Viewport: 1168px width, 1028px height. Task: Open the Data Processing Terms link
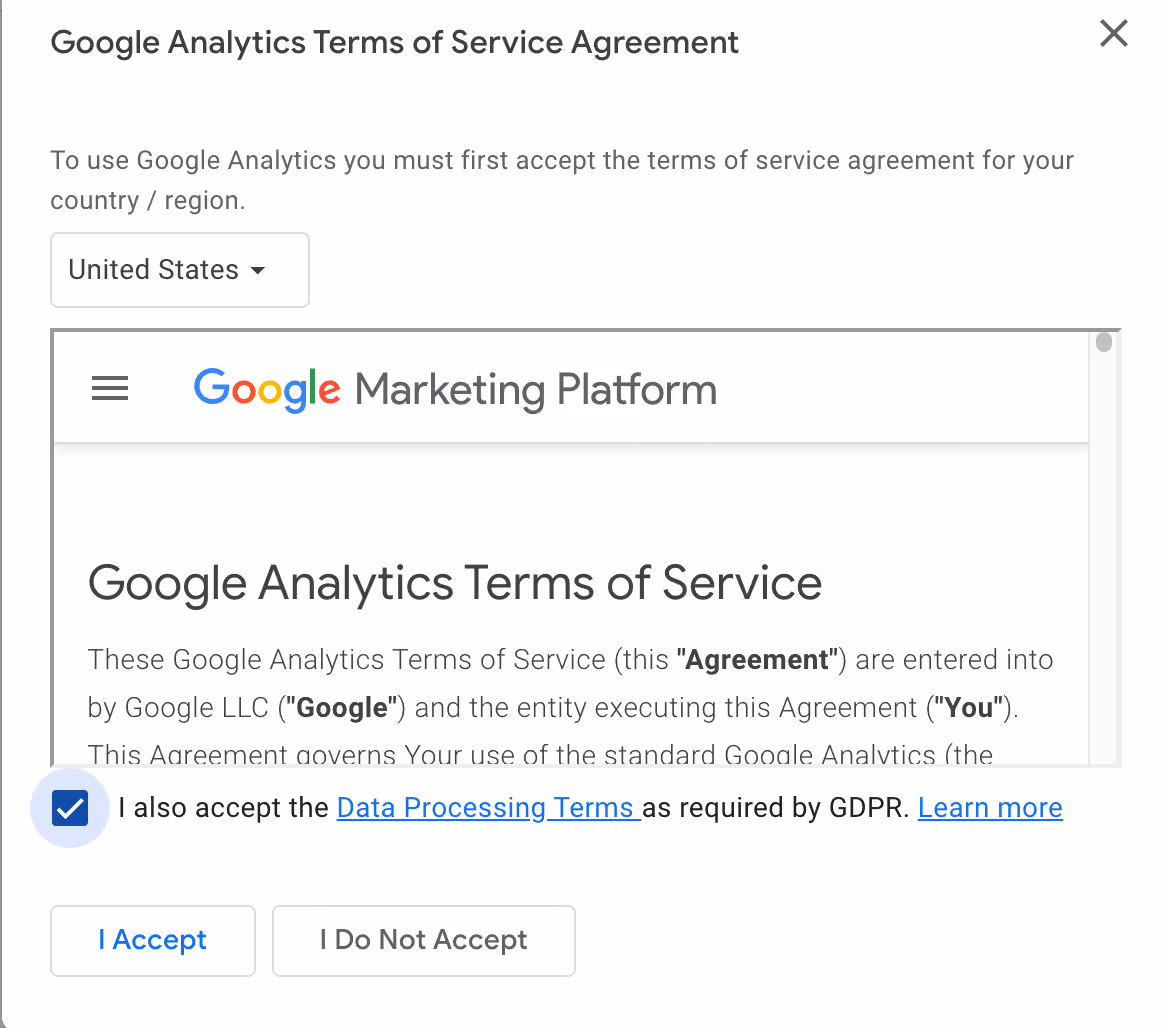[x=488, y=808]
